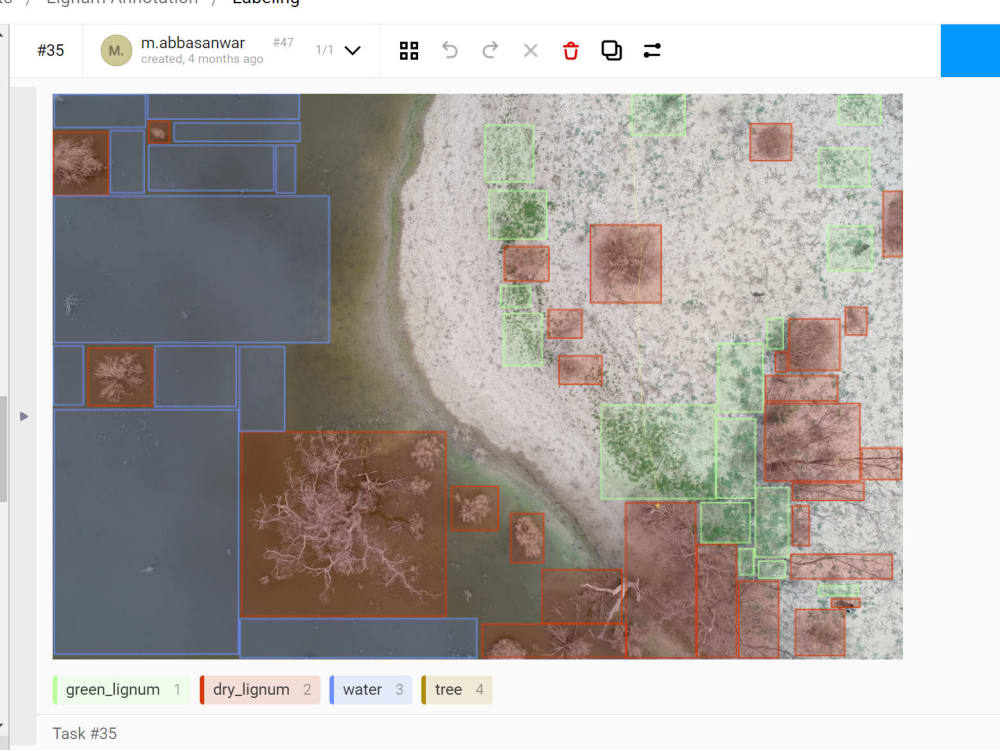Select the water label
The image size is (1000, 750).
pos(371,689)
